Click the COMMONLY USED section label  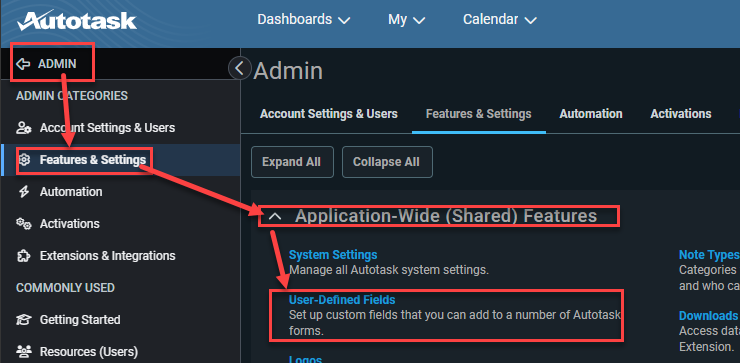click(65, 287)
